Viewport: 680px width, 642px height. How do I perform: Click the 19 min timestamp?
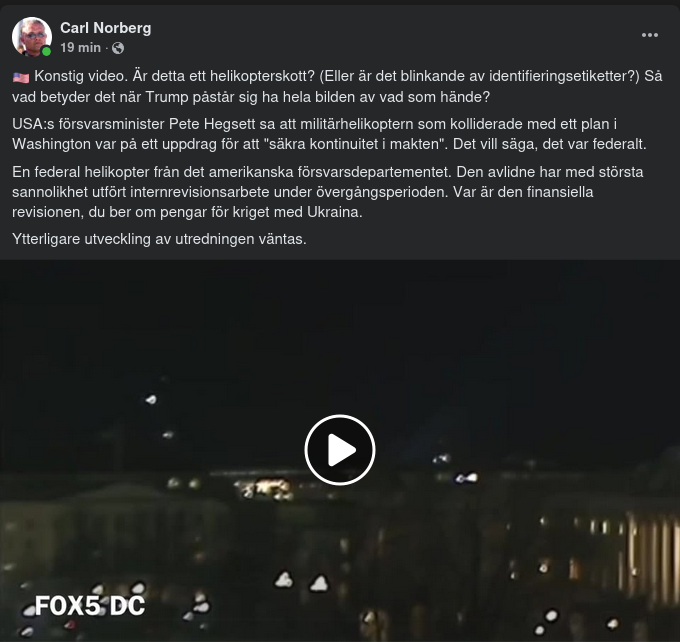(x=80, y=47)
